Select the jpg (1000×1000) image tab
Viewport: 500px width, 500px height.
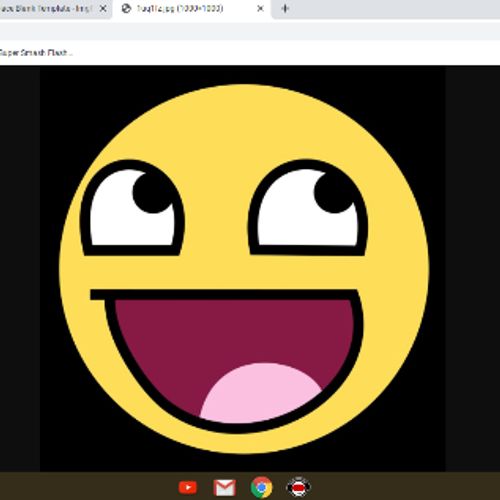coord(192,9)
